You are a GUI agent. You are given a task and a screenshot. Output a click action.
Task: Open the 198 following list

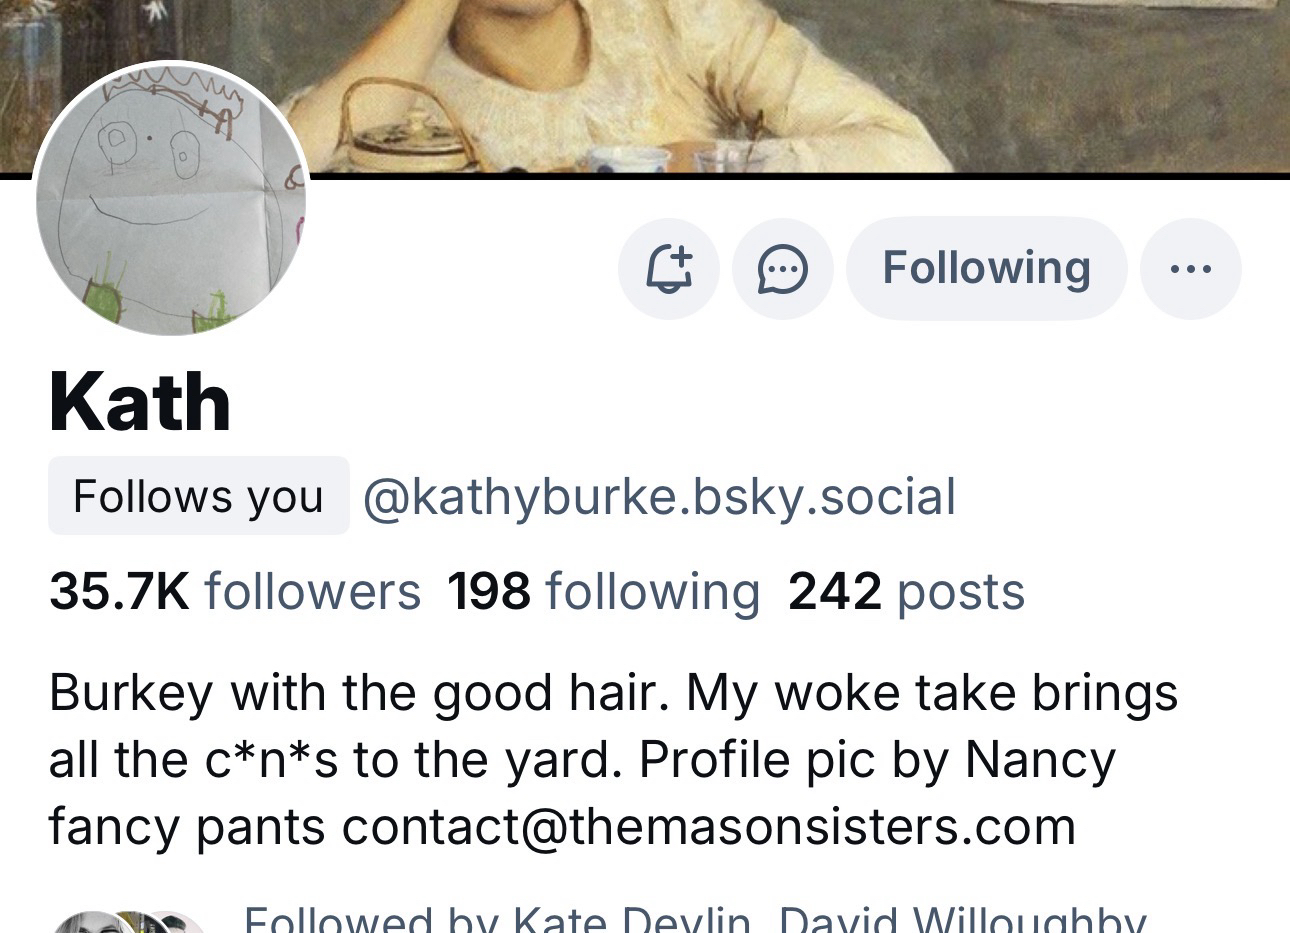pyautogui.click(x=604, y=591)
